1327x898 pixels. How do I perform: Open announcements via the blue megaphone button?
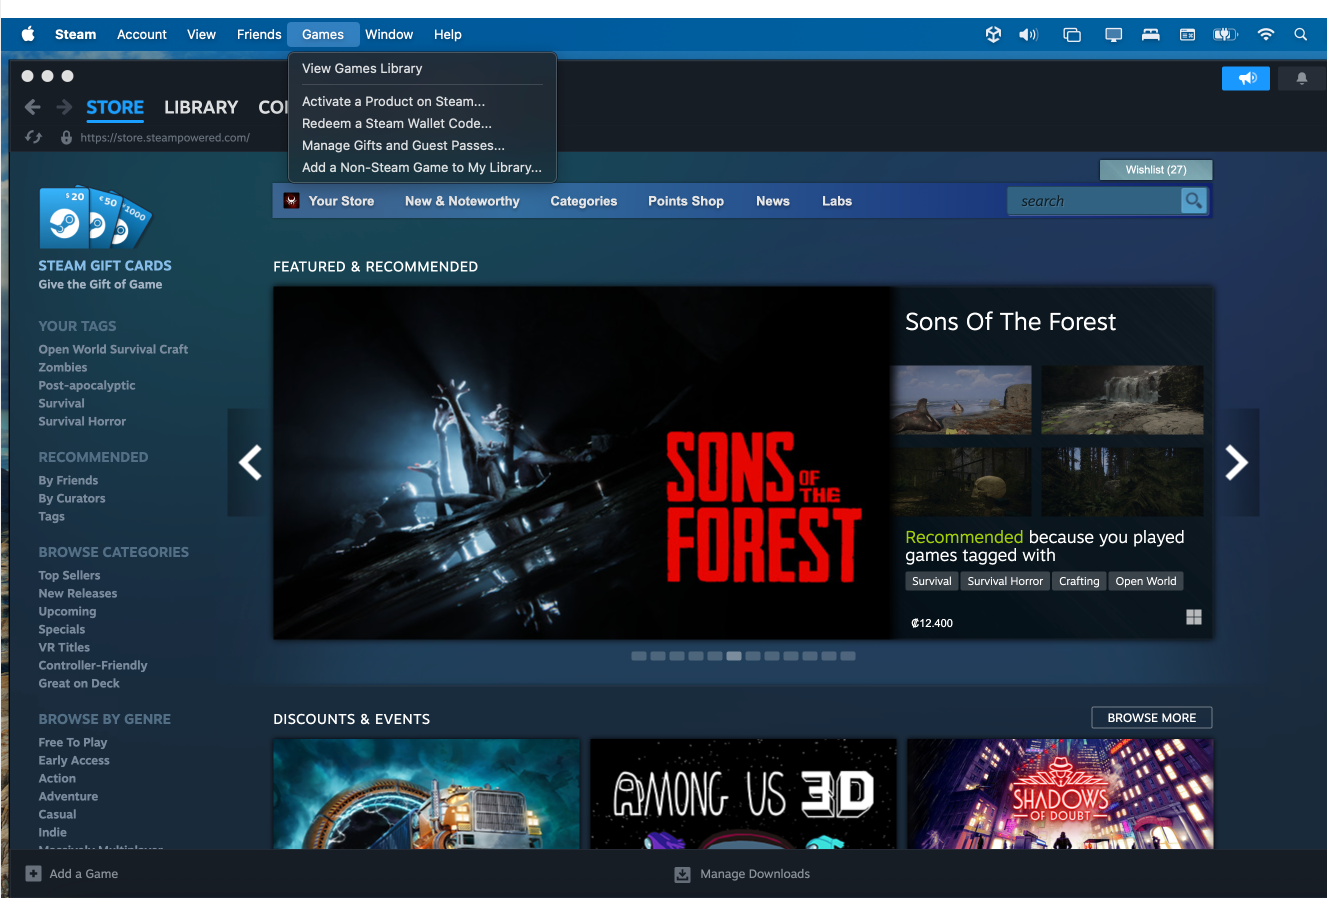click(x=1246, y=78)
